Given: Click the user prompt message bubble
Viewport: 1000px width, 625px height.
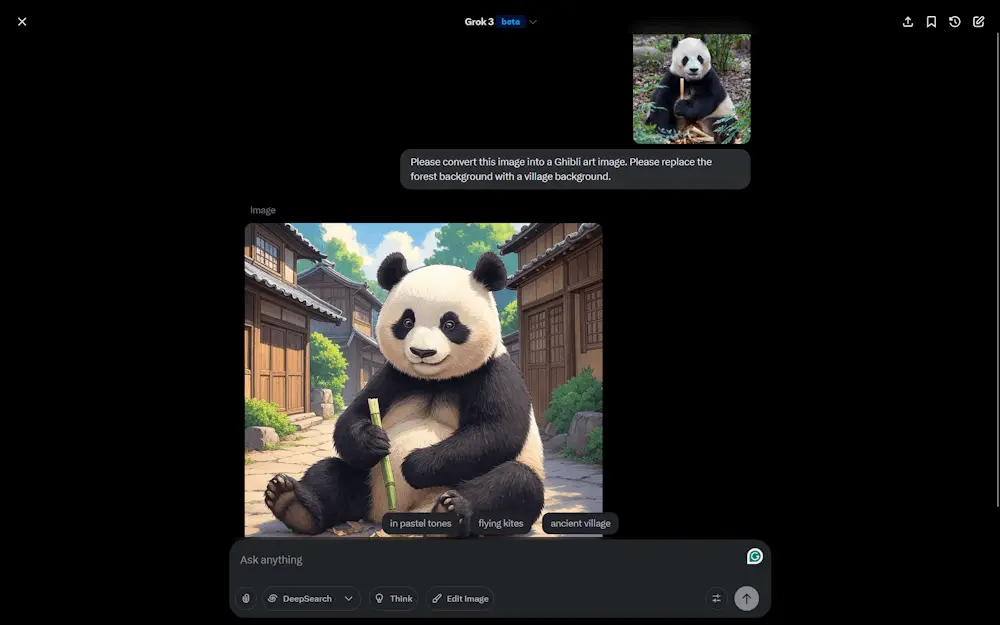Looking at the screenshot, I should click(575, 169).
